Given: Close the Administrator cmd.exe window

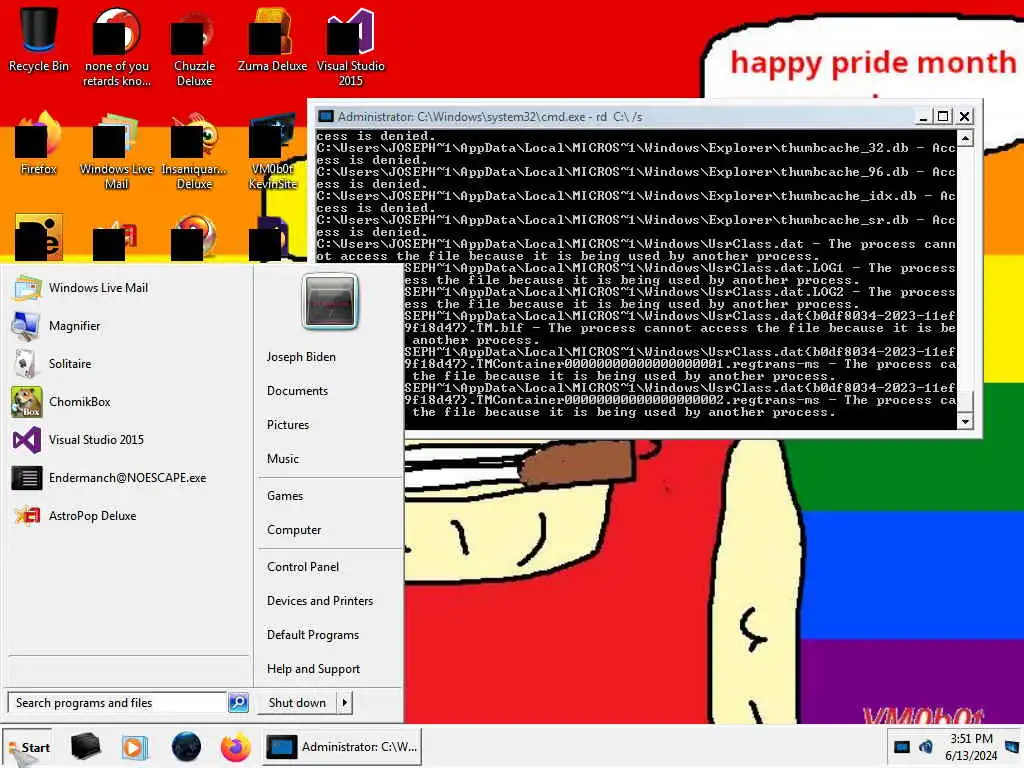Looking at the screenshot, I should 964,117.
